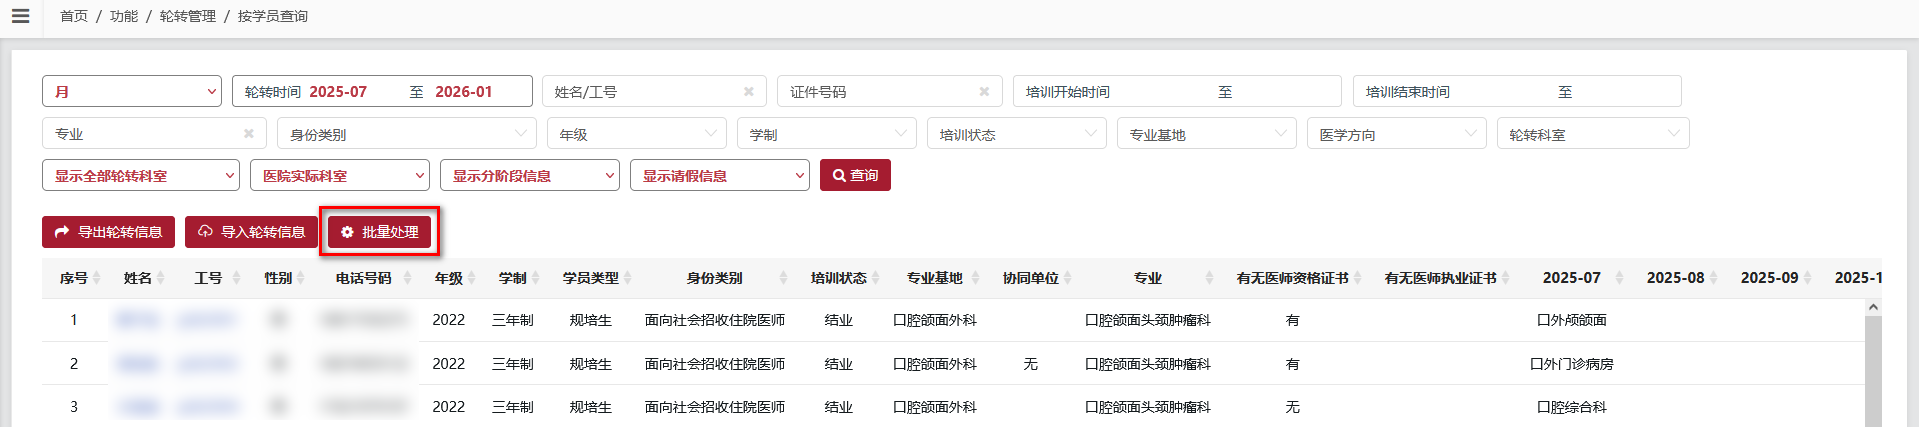Open 轮转管理 breadcrumb item
Image resolution: width=1919 pixels, height=427 pixels.
(x=188, y=16)
